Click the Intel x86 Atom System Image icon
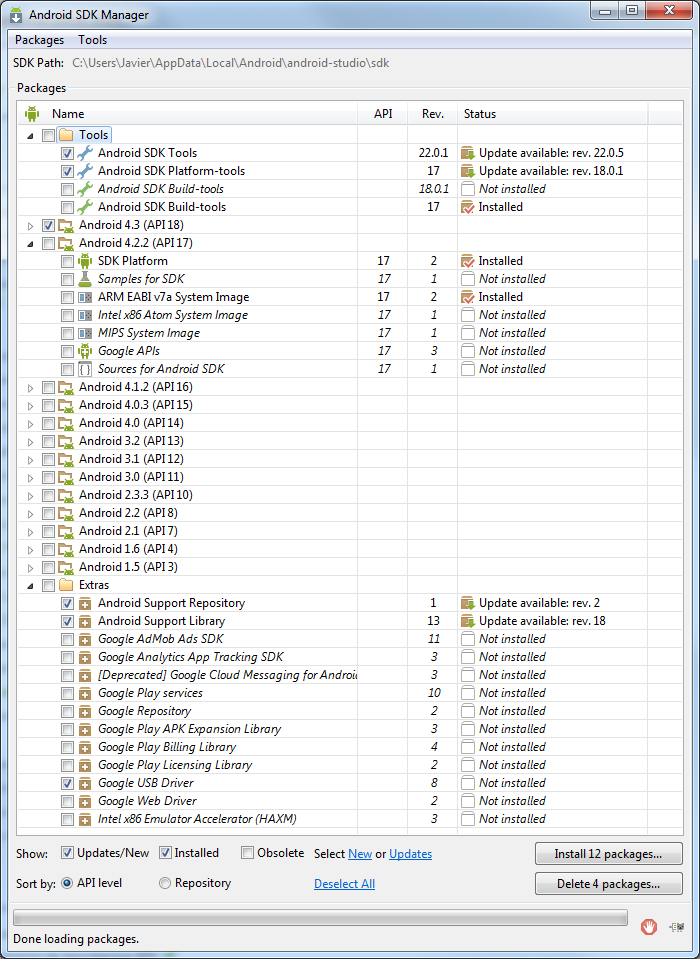Image resolution: width=700 pixels, height=959 pixels. pyautogui.click(x=85, y=315)
